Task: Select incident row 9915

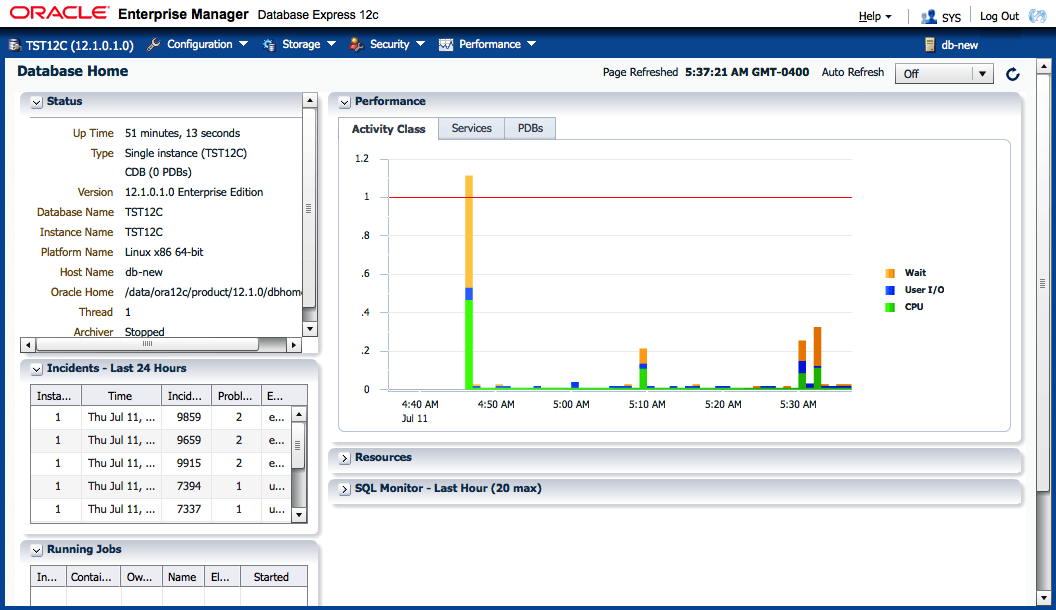Action: tap(161, 463)
